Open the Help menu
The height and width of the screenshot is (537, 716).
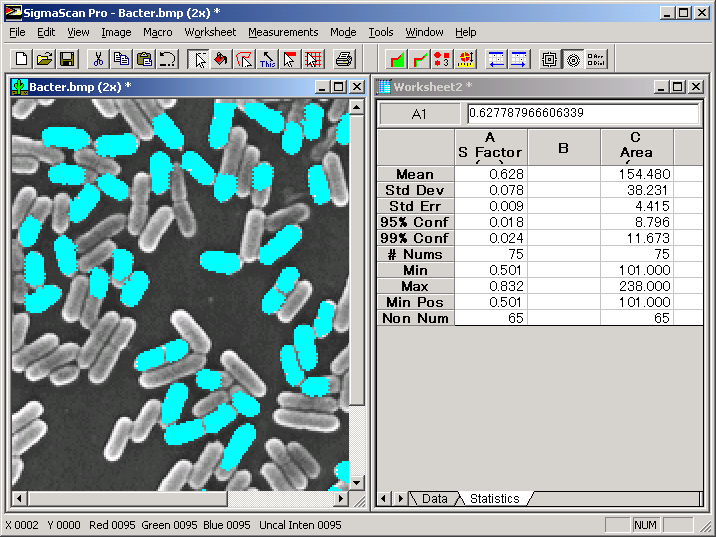[x=466, y=32]
